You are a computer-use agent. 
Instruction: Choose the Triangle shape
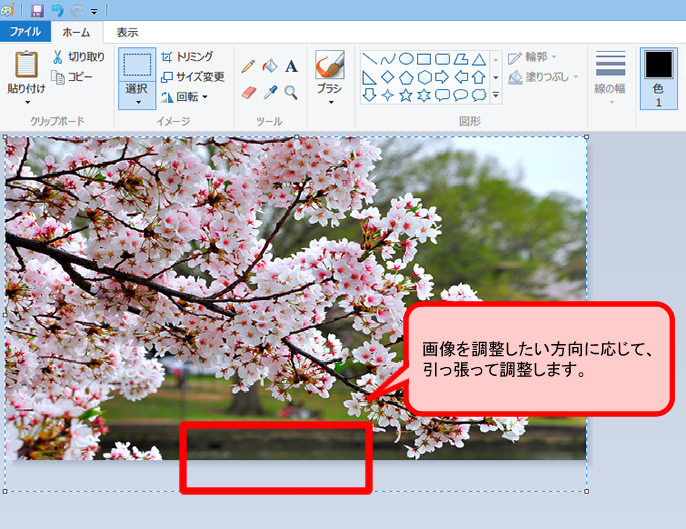(479, 59)
